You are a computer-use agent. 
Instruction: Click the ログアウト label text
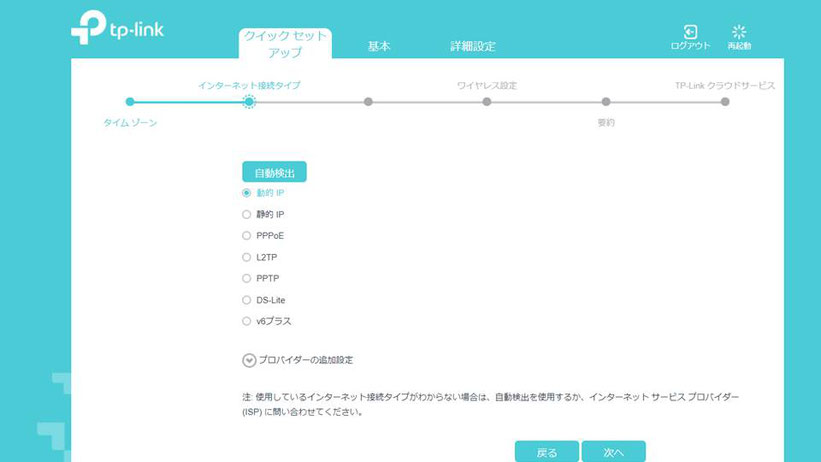690,46
